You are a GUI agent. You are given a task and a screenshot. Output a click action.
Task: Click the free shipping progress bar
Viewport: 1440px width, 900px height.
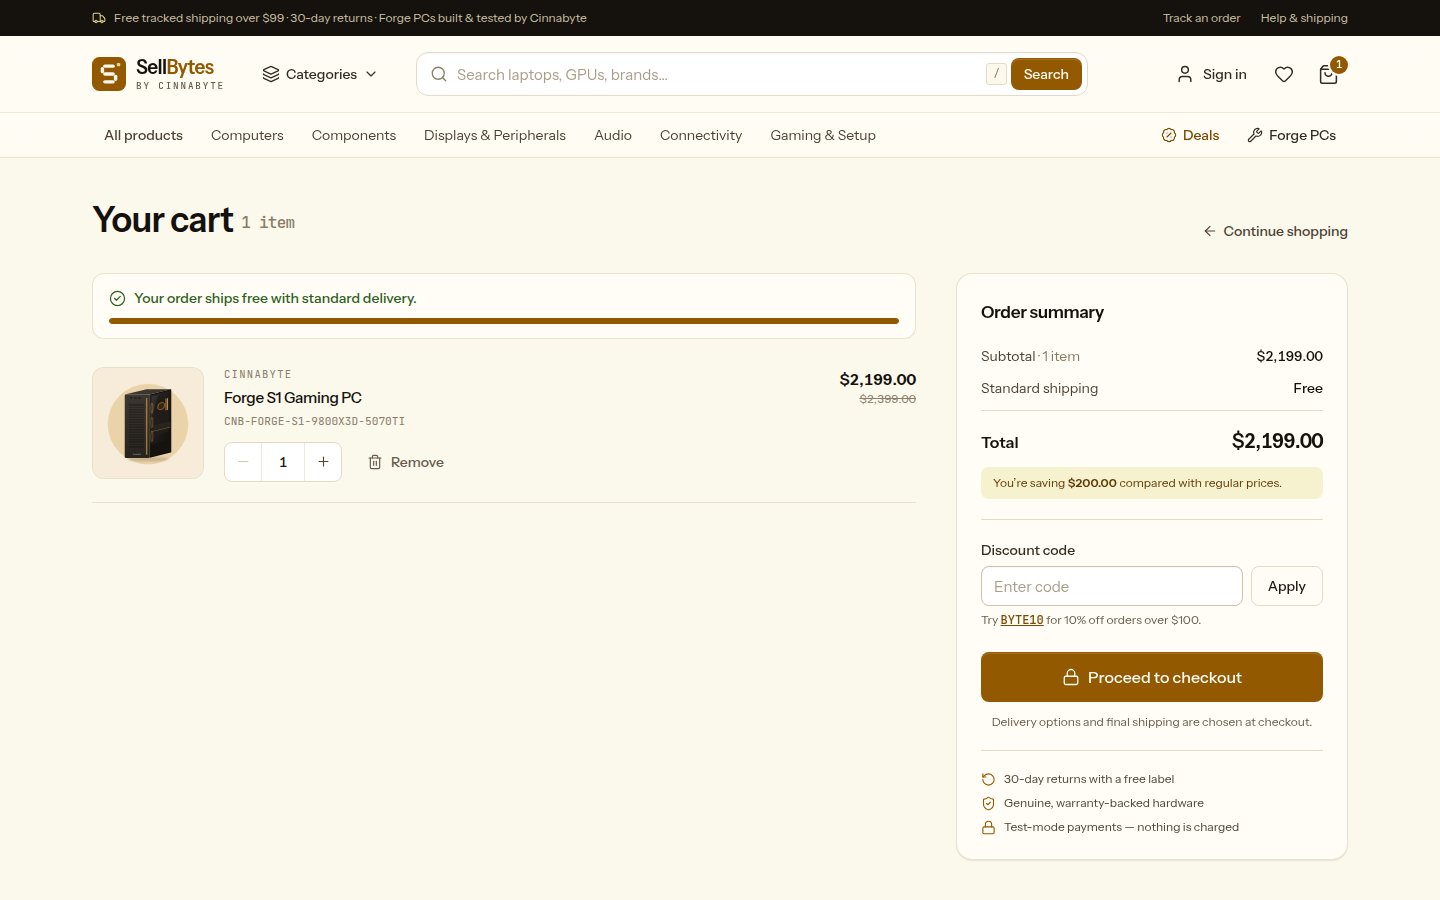click(504, 321)
